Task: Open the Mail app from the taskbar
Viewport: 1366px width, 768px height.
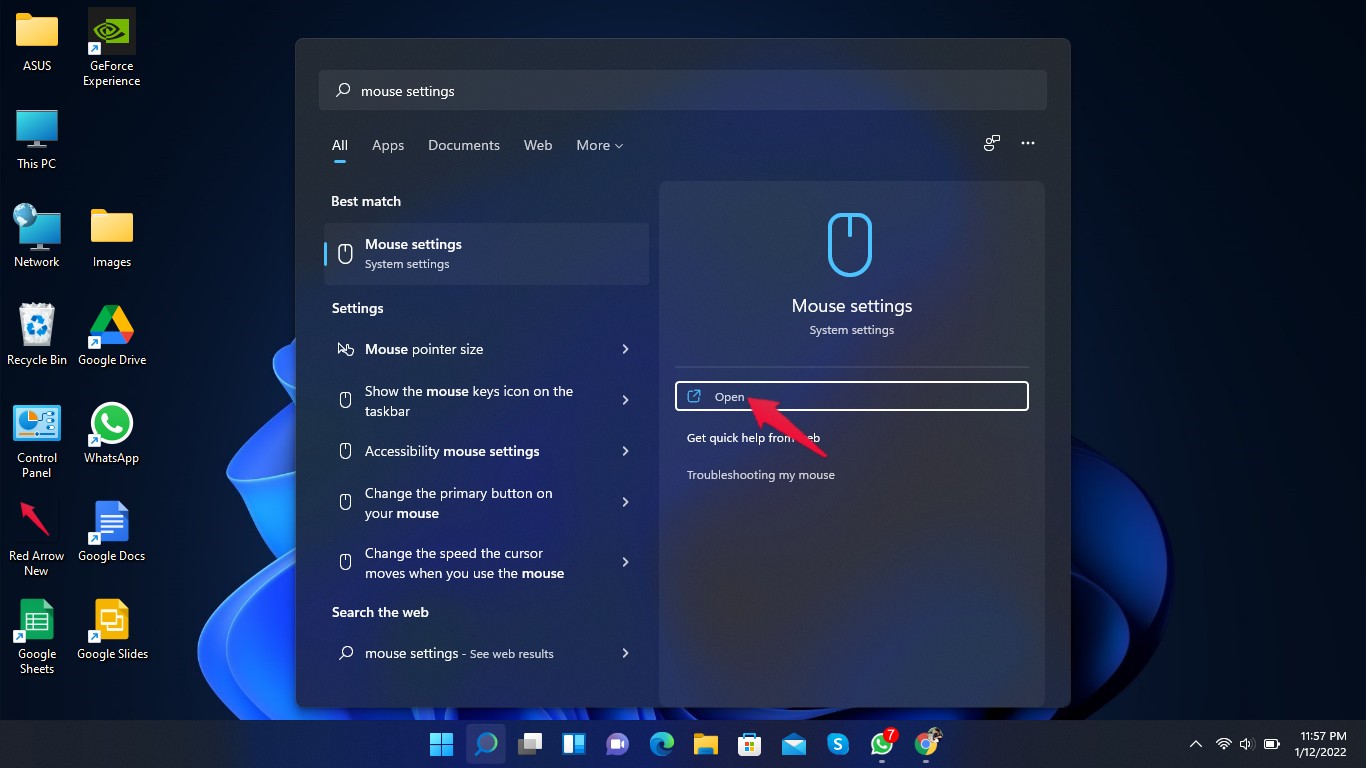Action: [794, 744]
